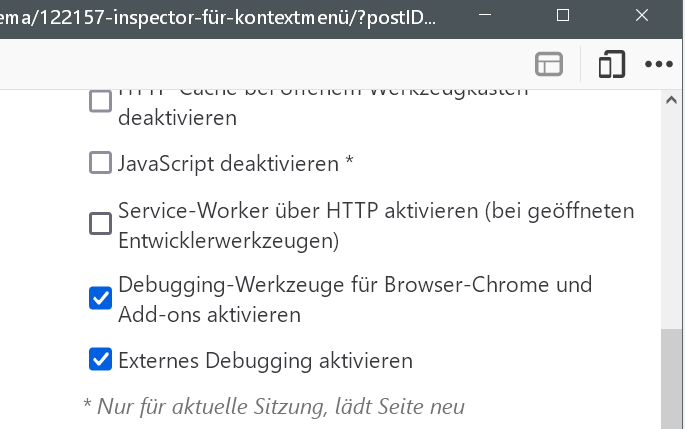This screenshot has height=429, width=685.
Task: Click the 'Nur für aktuelle Sitzung' footnote
Action: coord(273,406)
